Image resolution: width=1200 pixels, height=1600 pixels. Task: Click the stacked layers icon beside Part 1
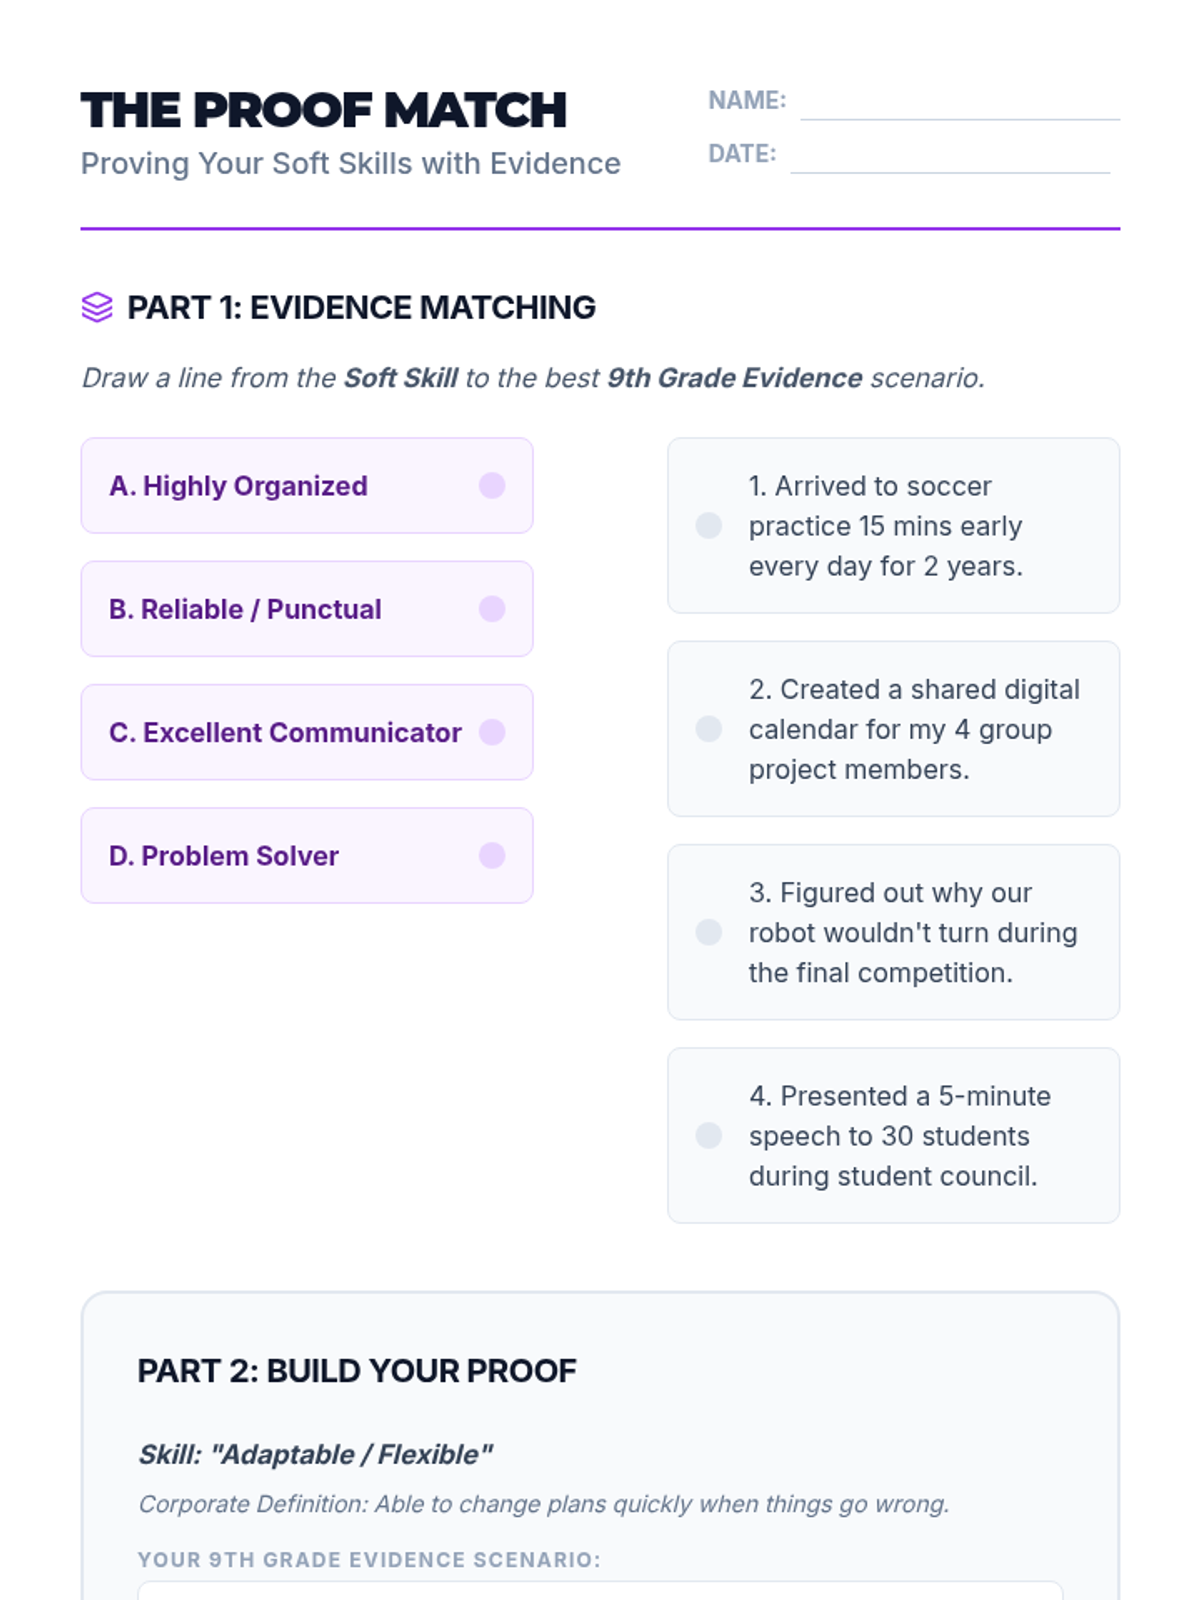click(x=97, y=307)
